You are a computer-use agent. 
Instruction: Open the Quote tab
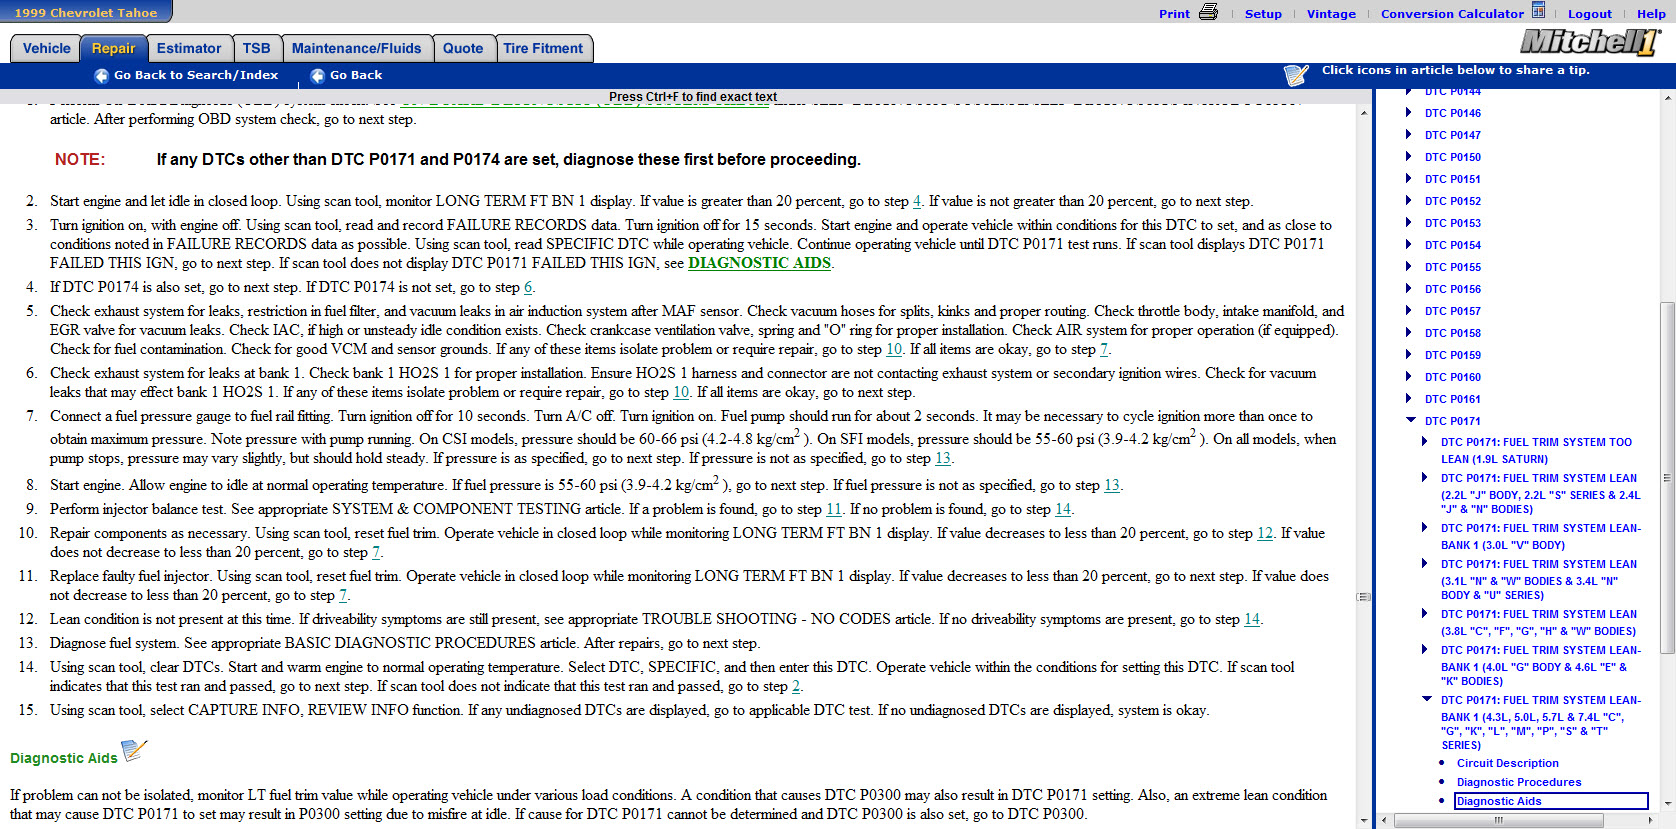[463, 48]
